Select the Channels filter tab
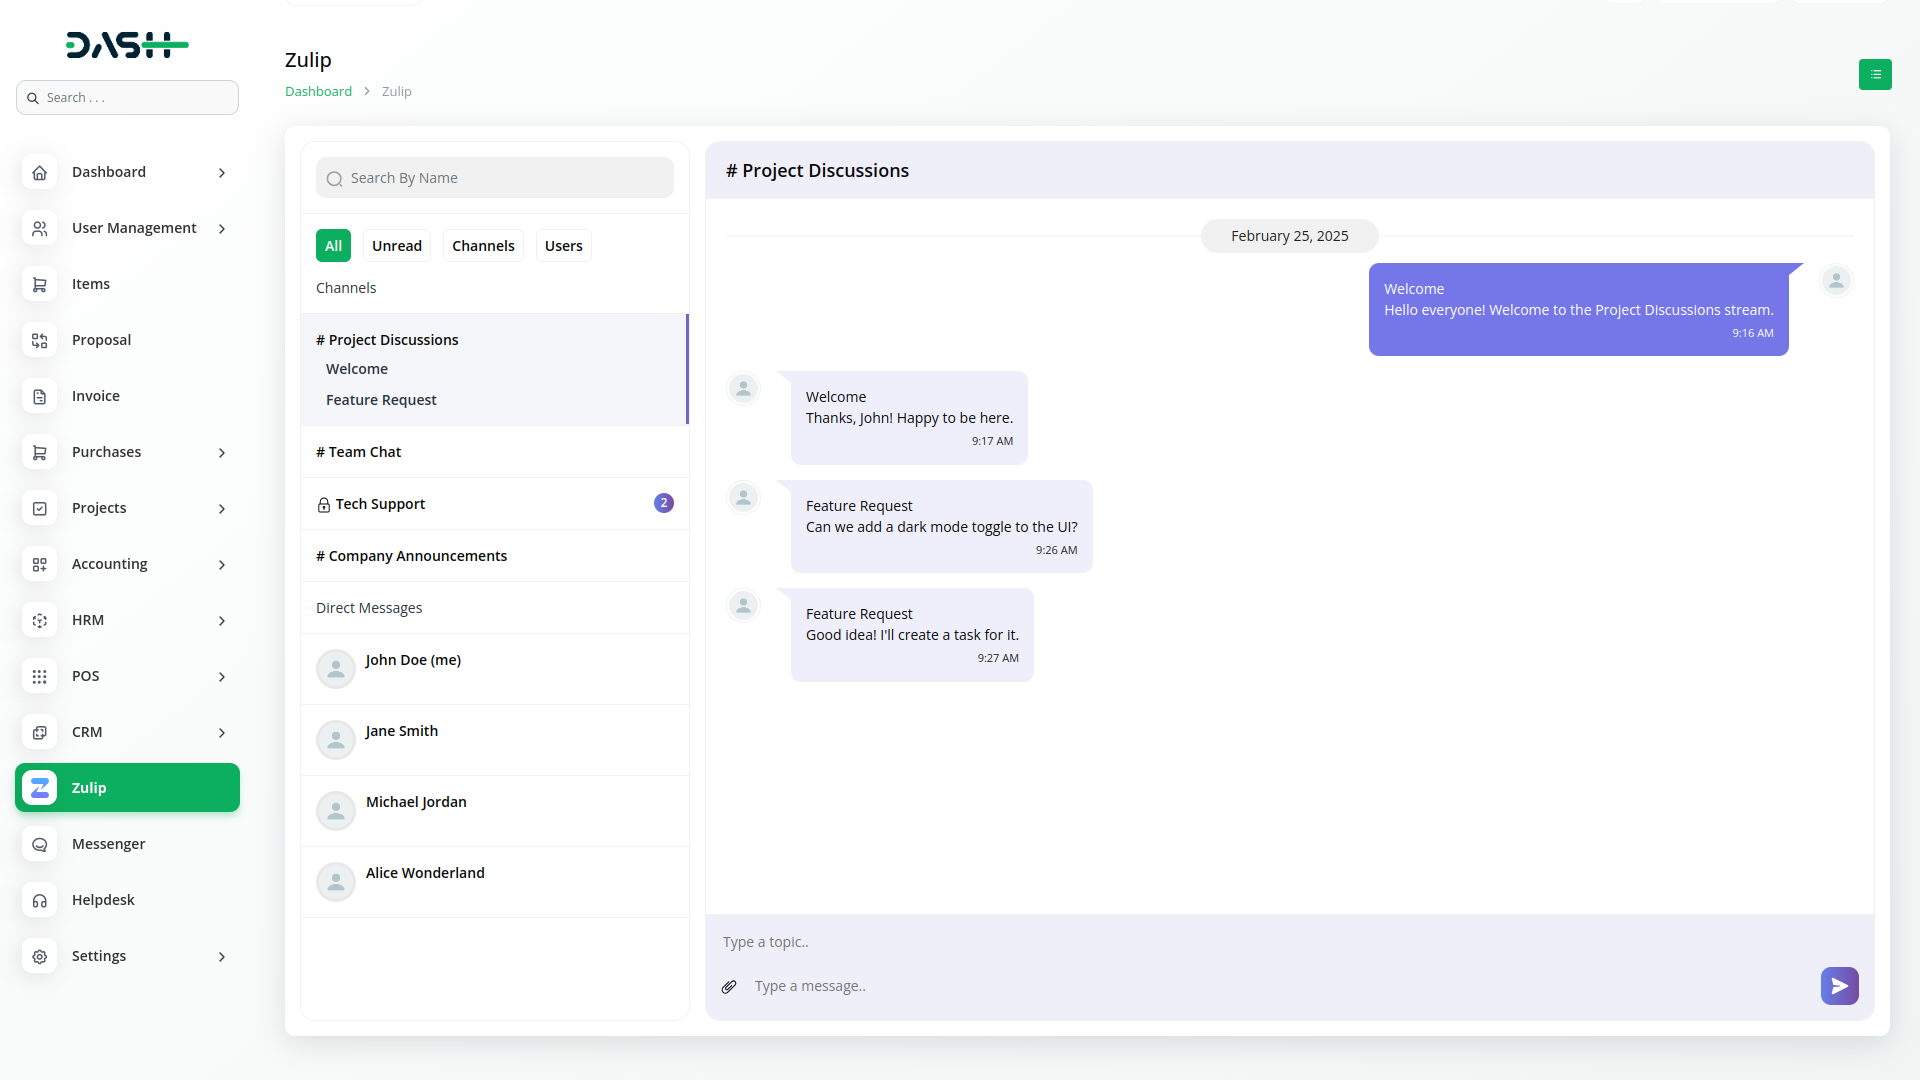The width and height of the screenshot is (1920, 1080). [x=483, y=246]
